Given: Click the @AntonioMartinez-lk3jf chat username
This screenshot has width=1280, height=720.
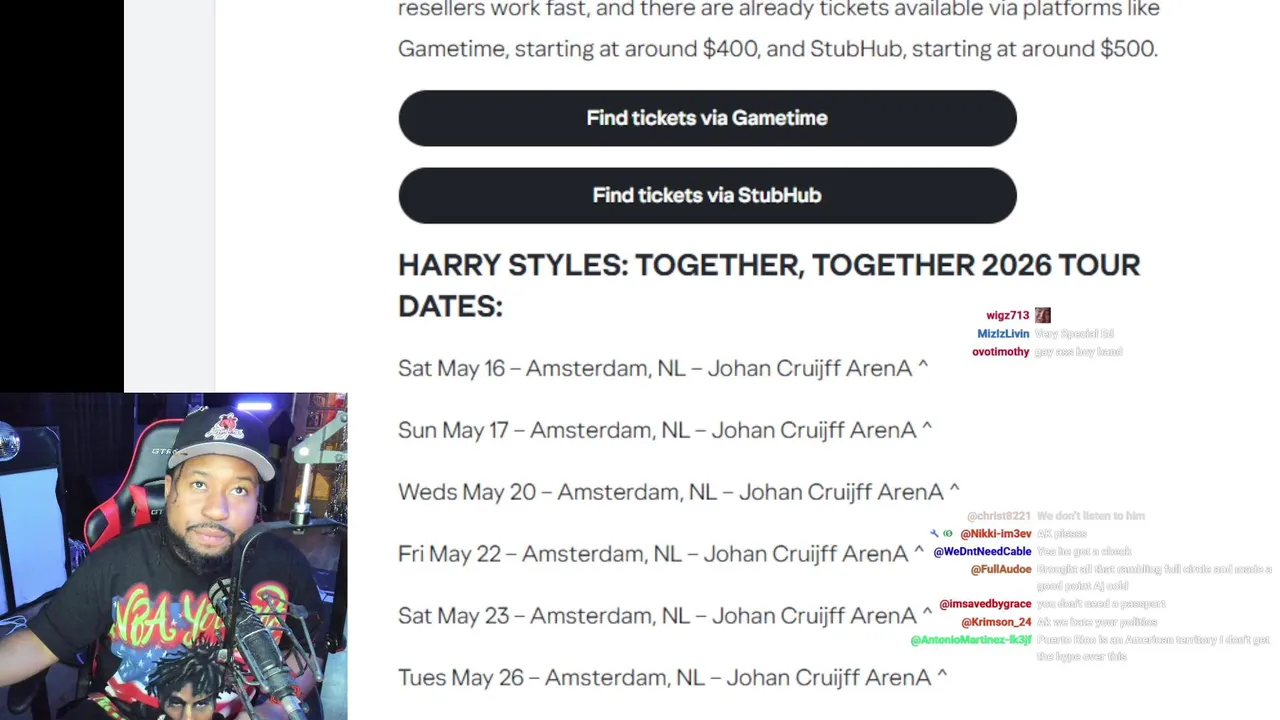Looking at the screenshot, I should coord(970,640).
